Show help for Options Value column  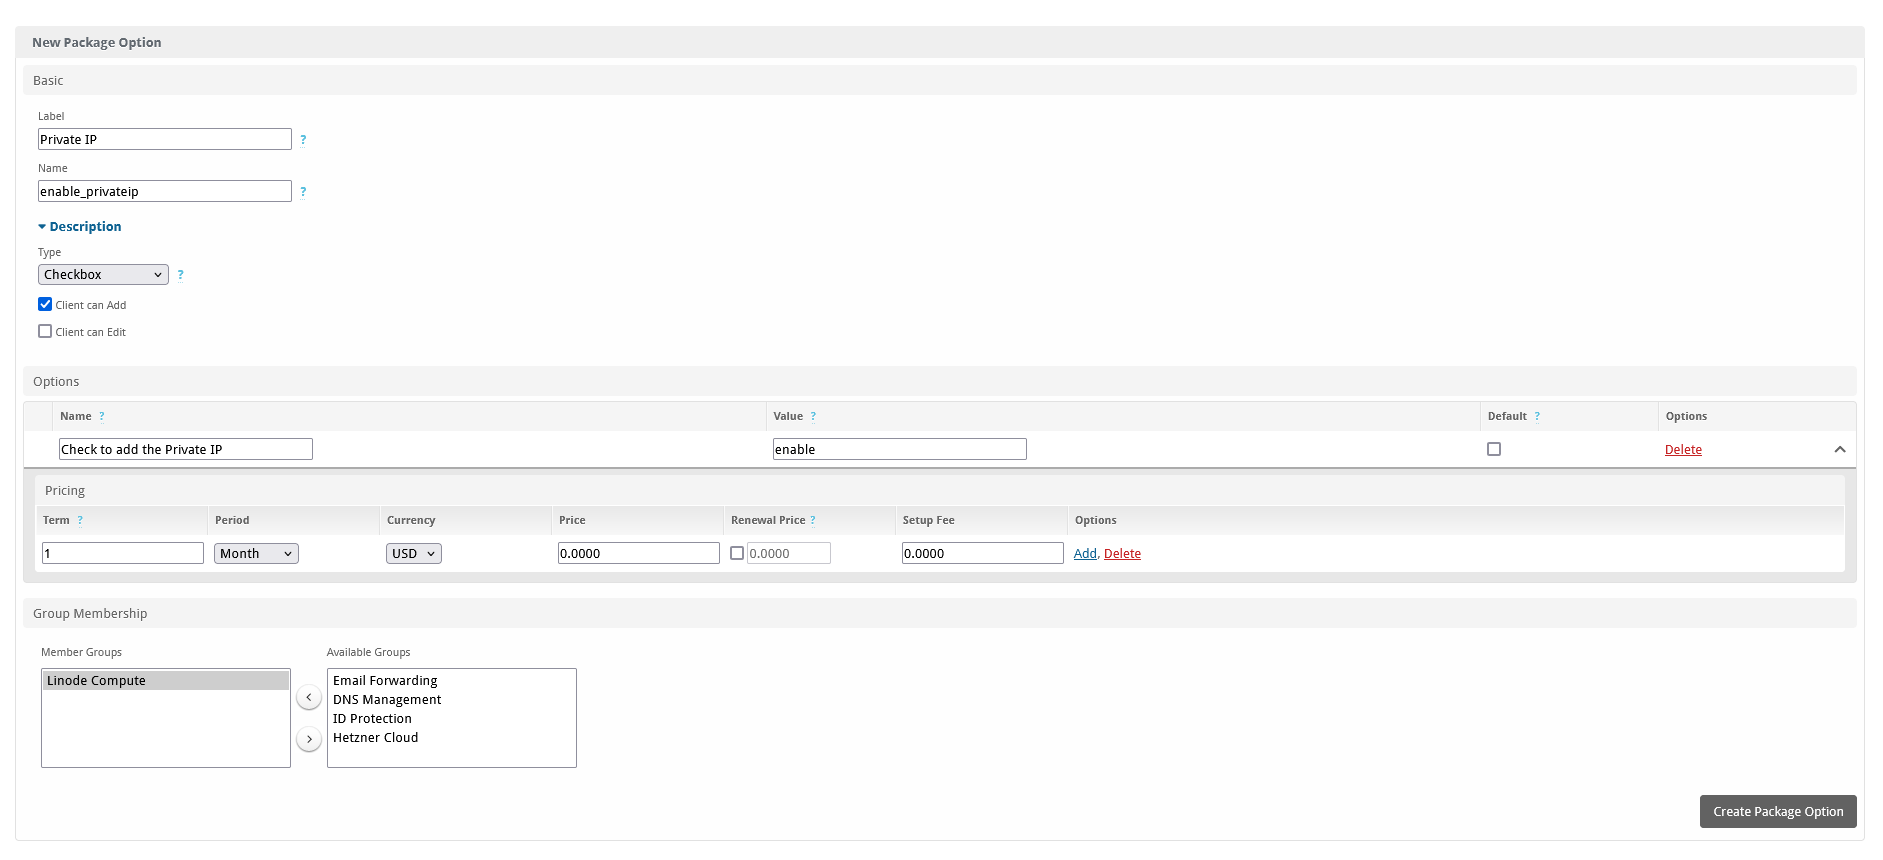(x=813, y=417)
